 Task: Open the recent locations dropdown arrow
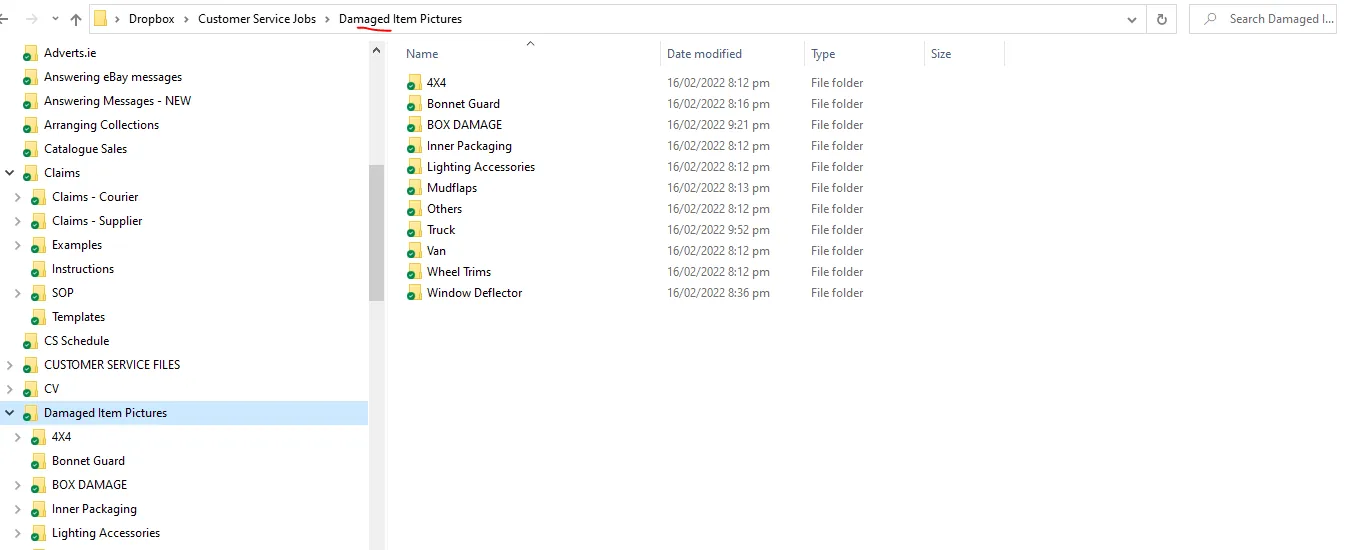pos(54,20)
